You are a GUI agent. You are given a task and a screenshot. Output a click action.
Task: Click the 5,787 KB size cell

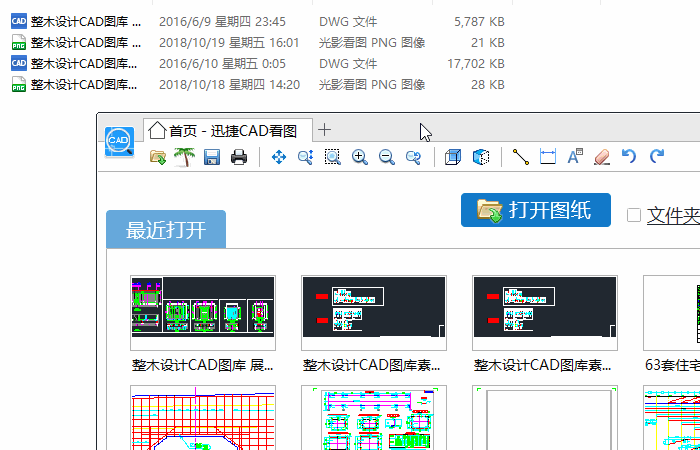point(479,21)
